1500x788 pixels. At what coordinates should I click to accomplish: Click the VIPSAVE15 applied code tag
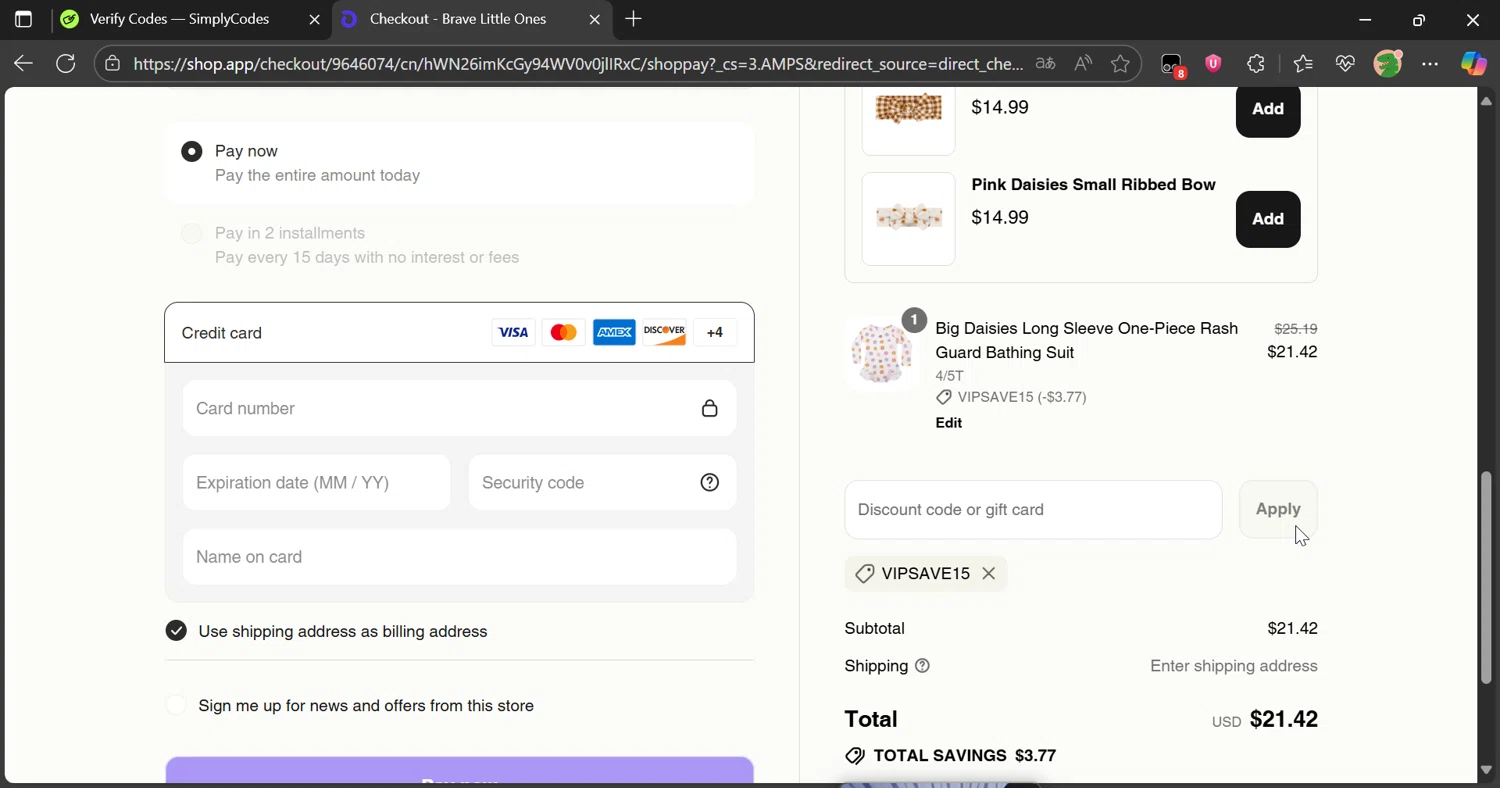coord(926,574)
